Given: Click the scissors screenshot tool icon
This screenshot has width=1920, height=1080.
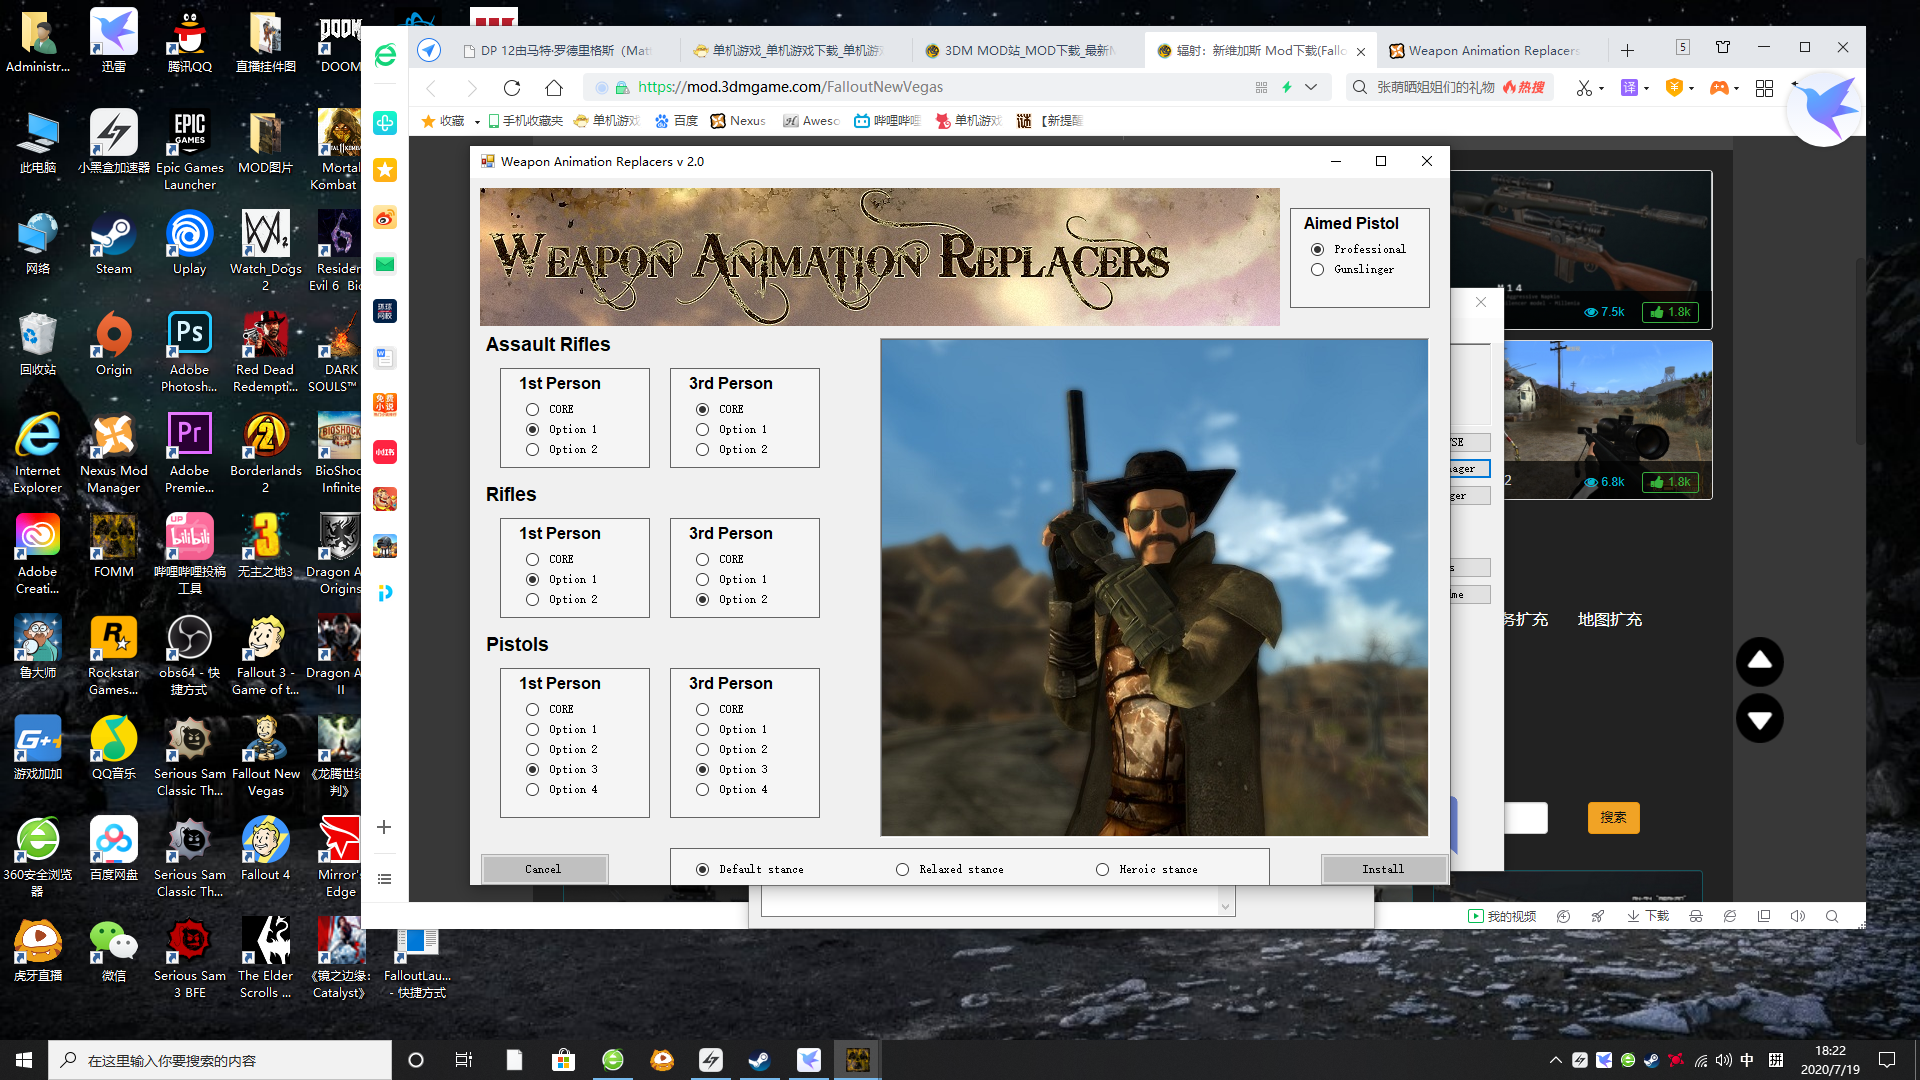Looking at the screenshot, I should tap(1583, 88).
